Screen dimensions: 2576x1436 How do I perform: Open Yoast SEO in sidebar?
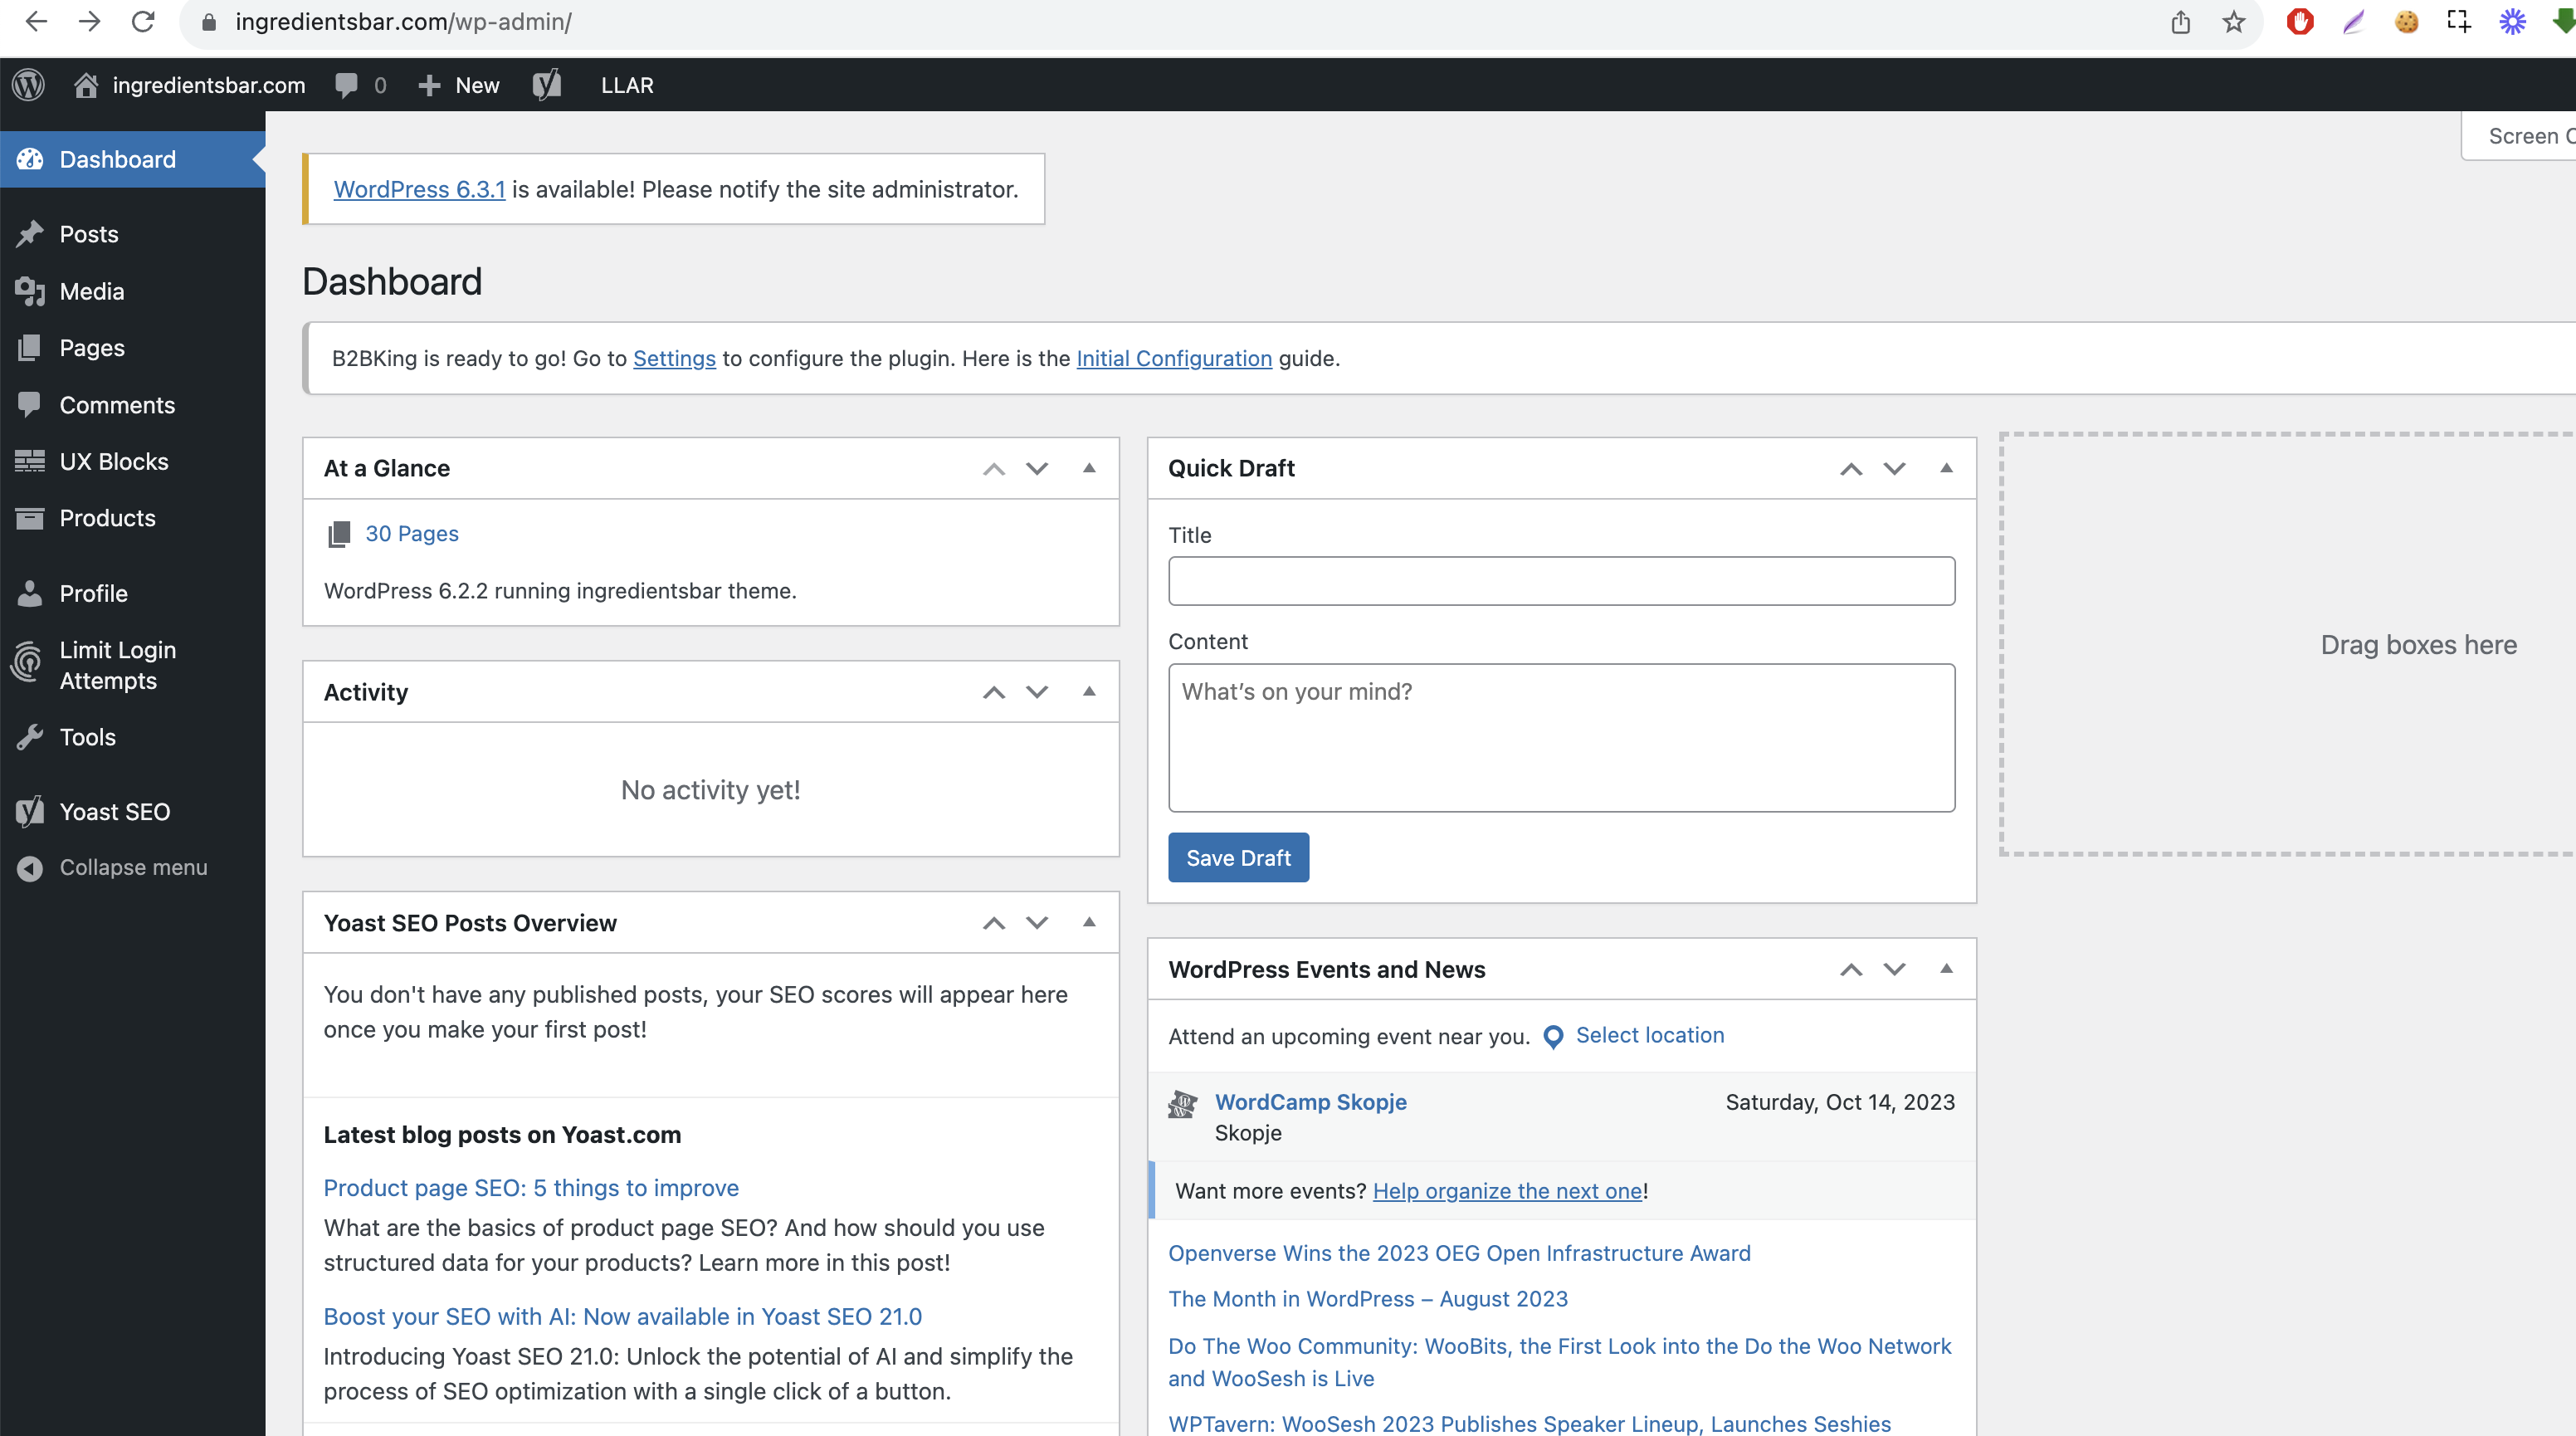pyautogui.click(x=132, y=812)
